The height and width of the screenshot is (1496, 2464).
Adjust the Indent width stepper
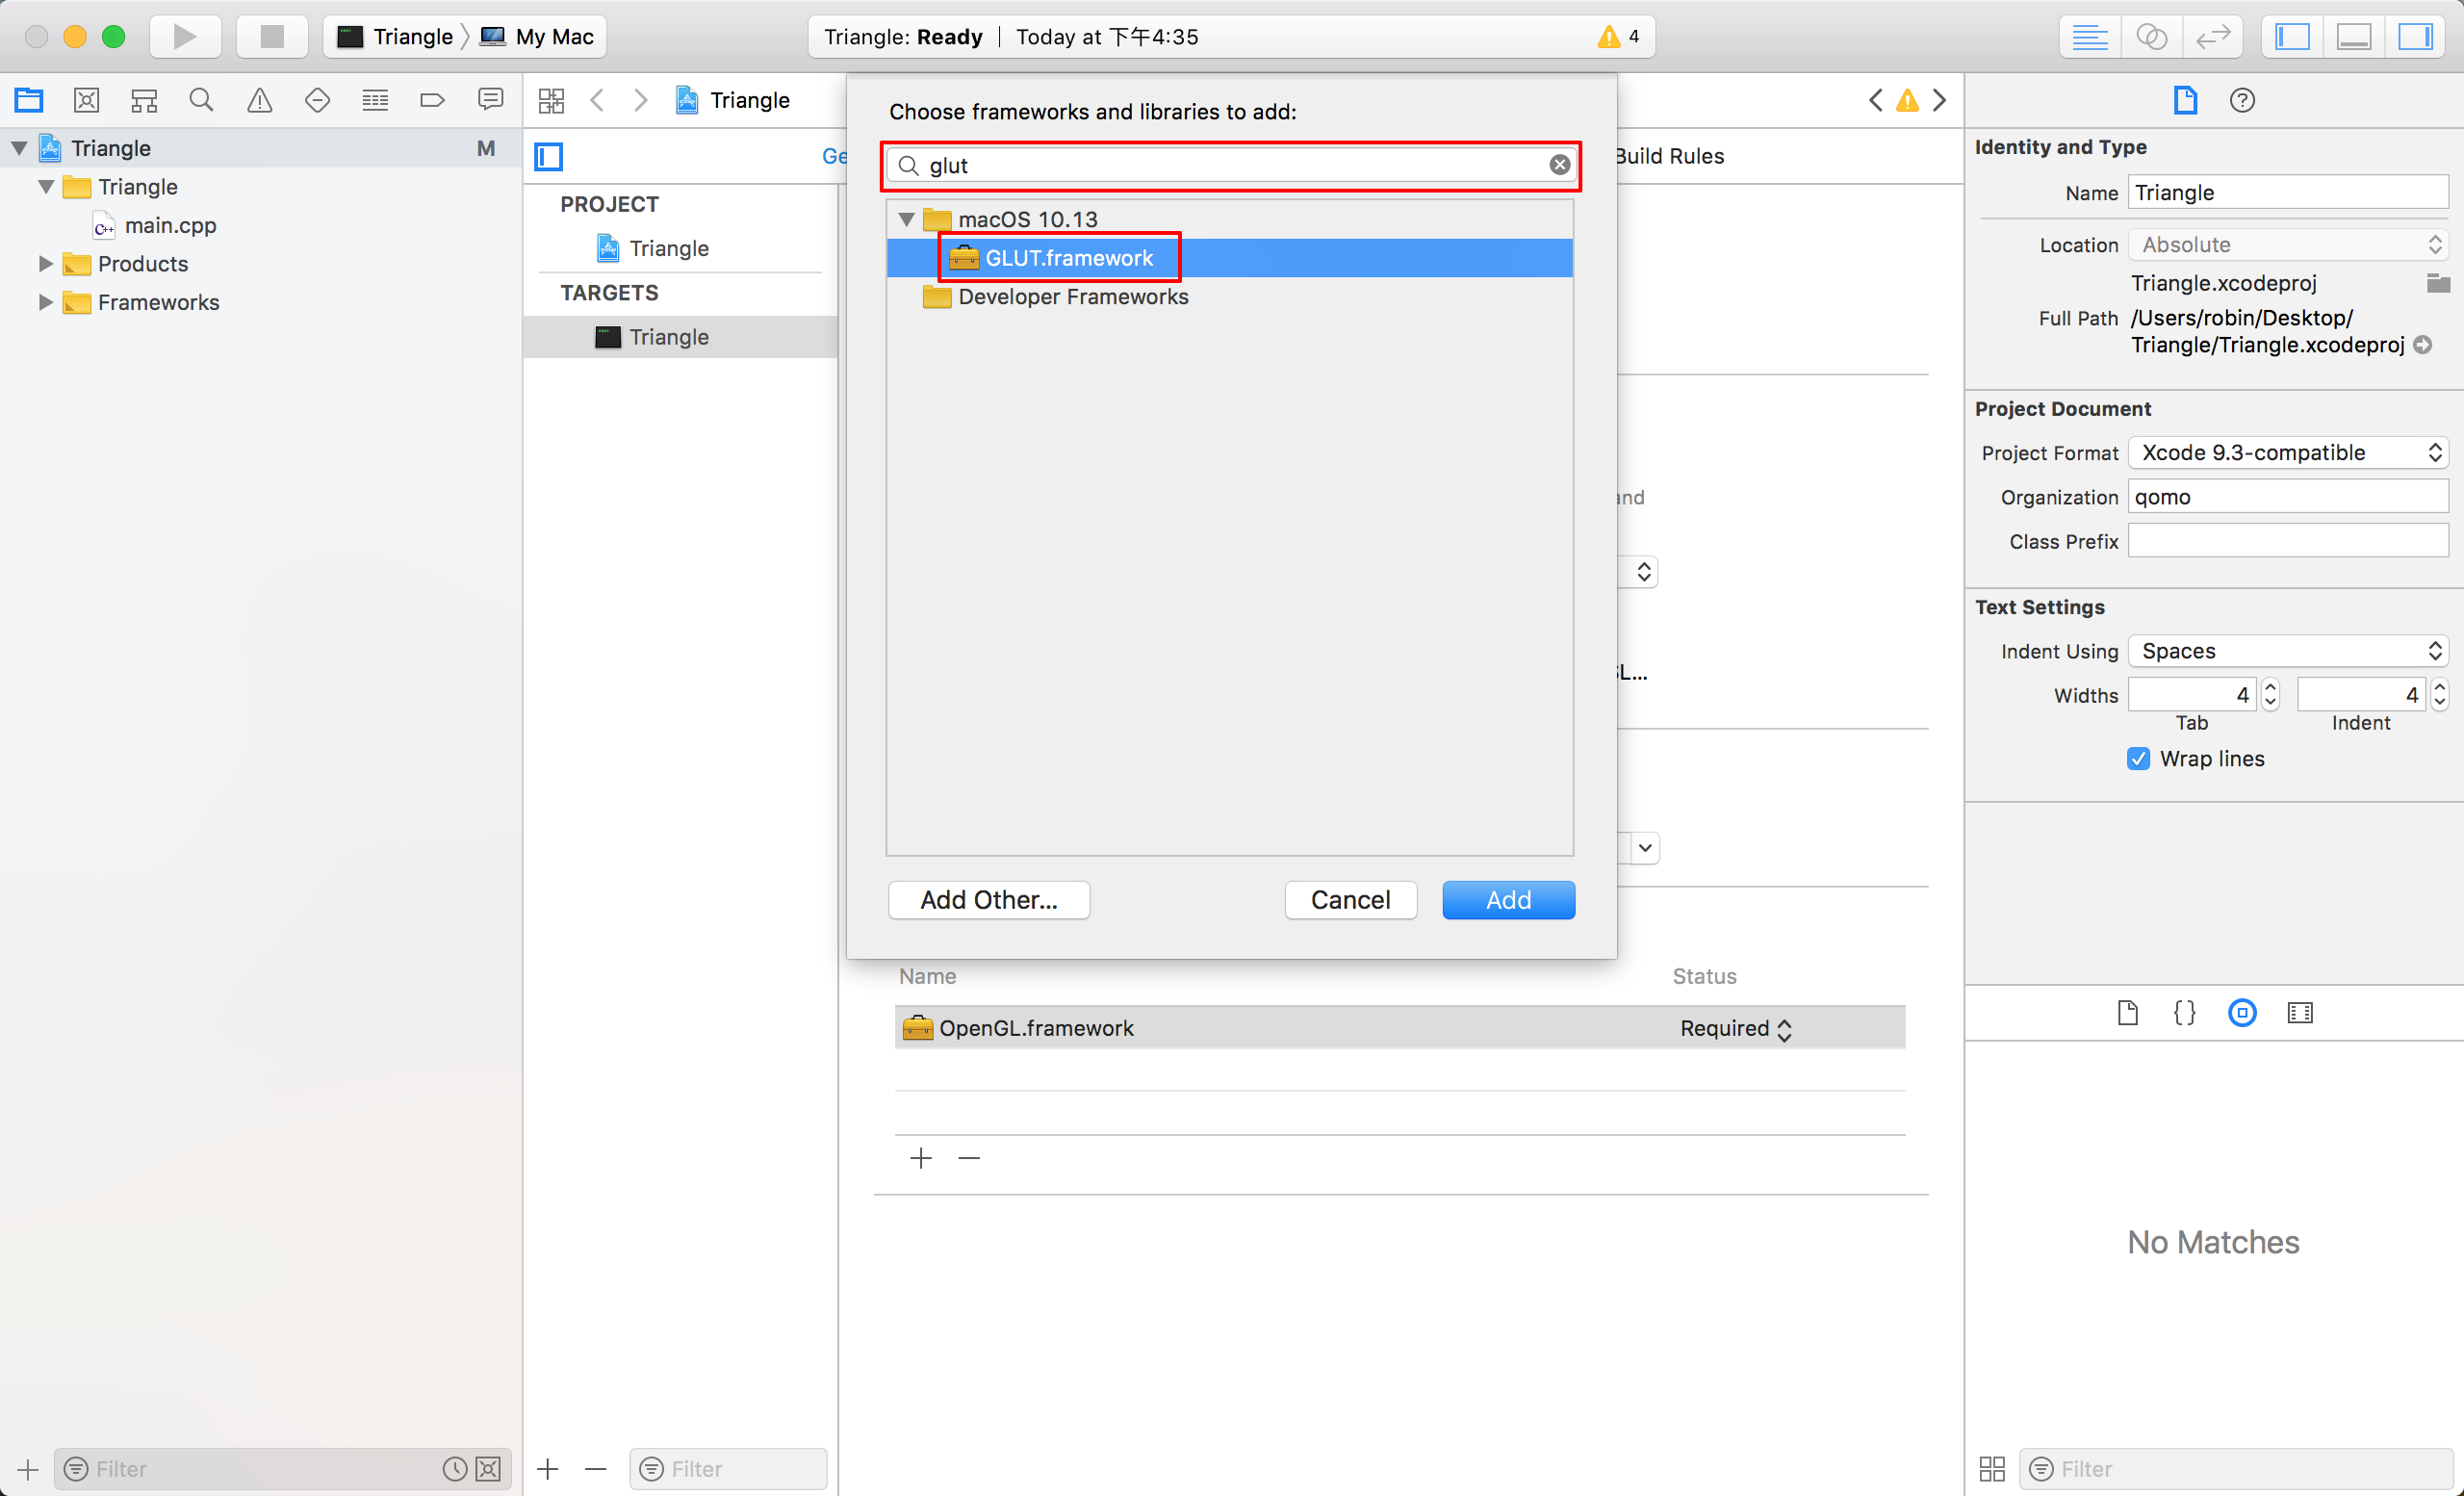pyautogui.click(x=2439, y=695)
